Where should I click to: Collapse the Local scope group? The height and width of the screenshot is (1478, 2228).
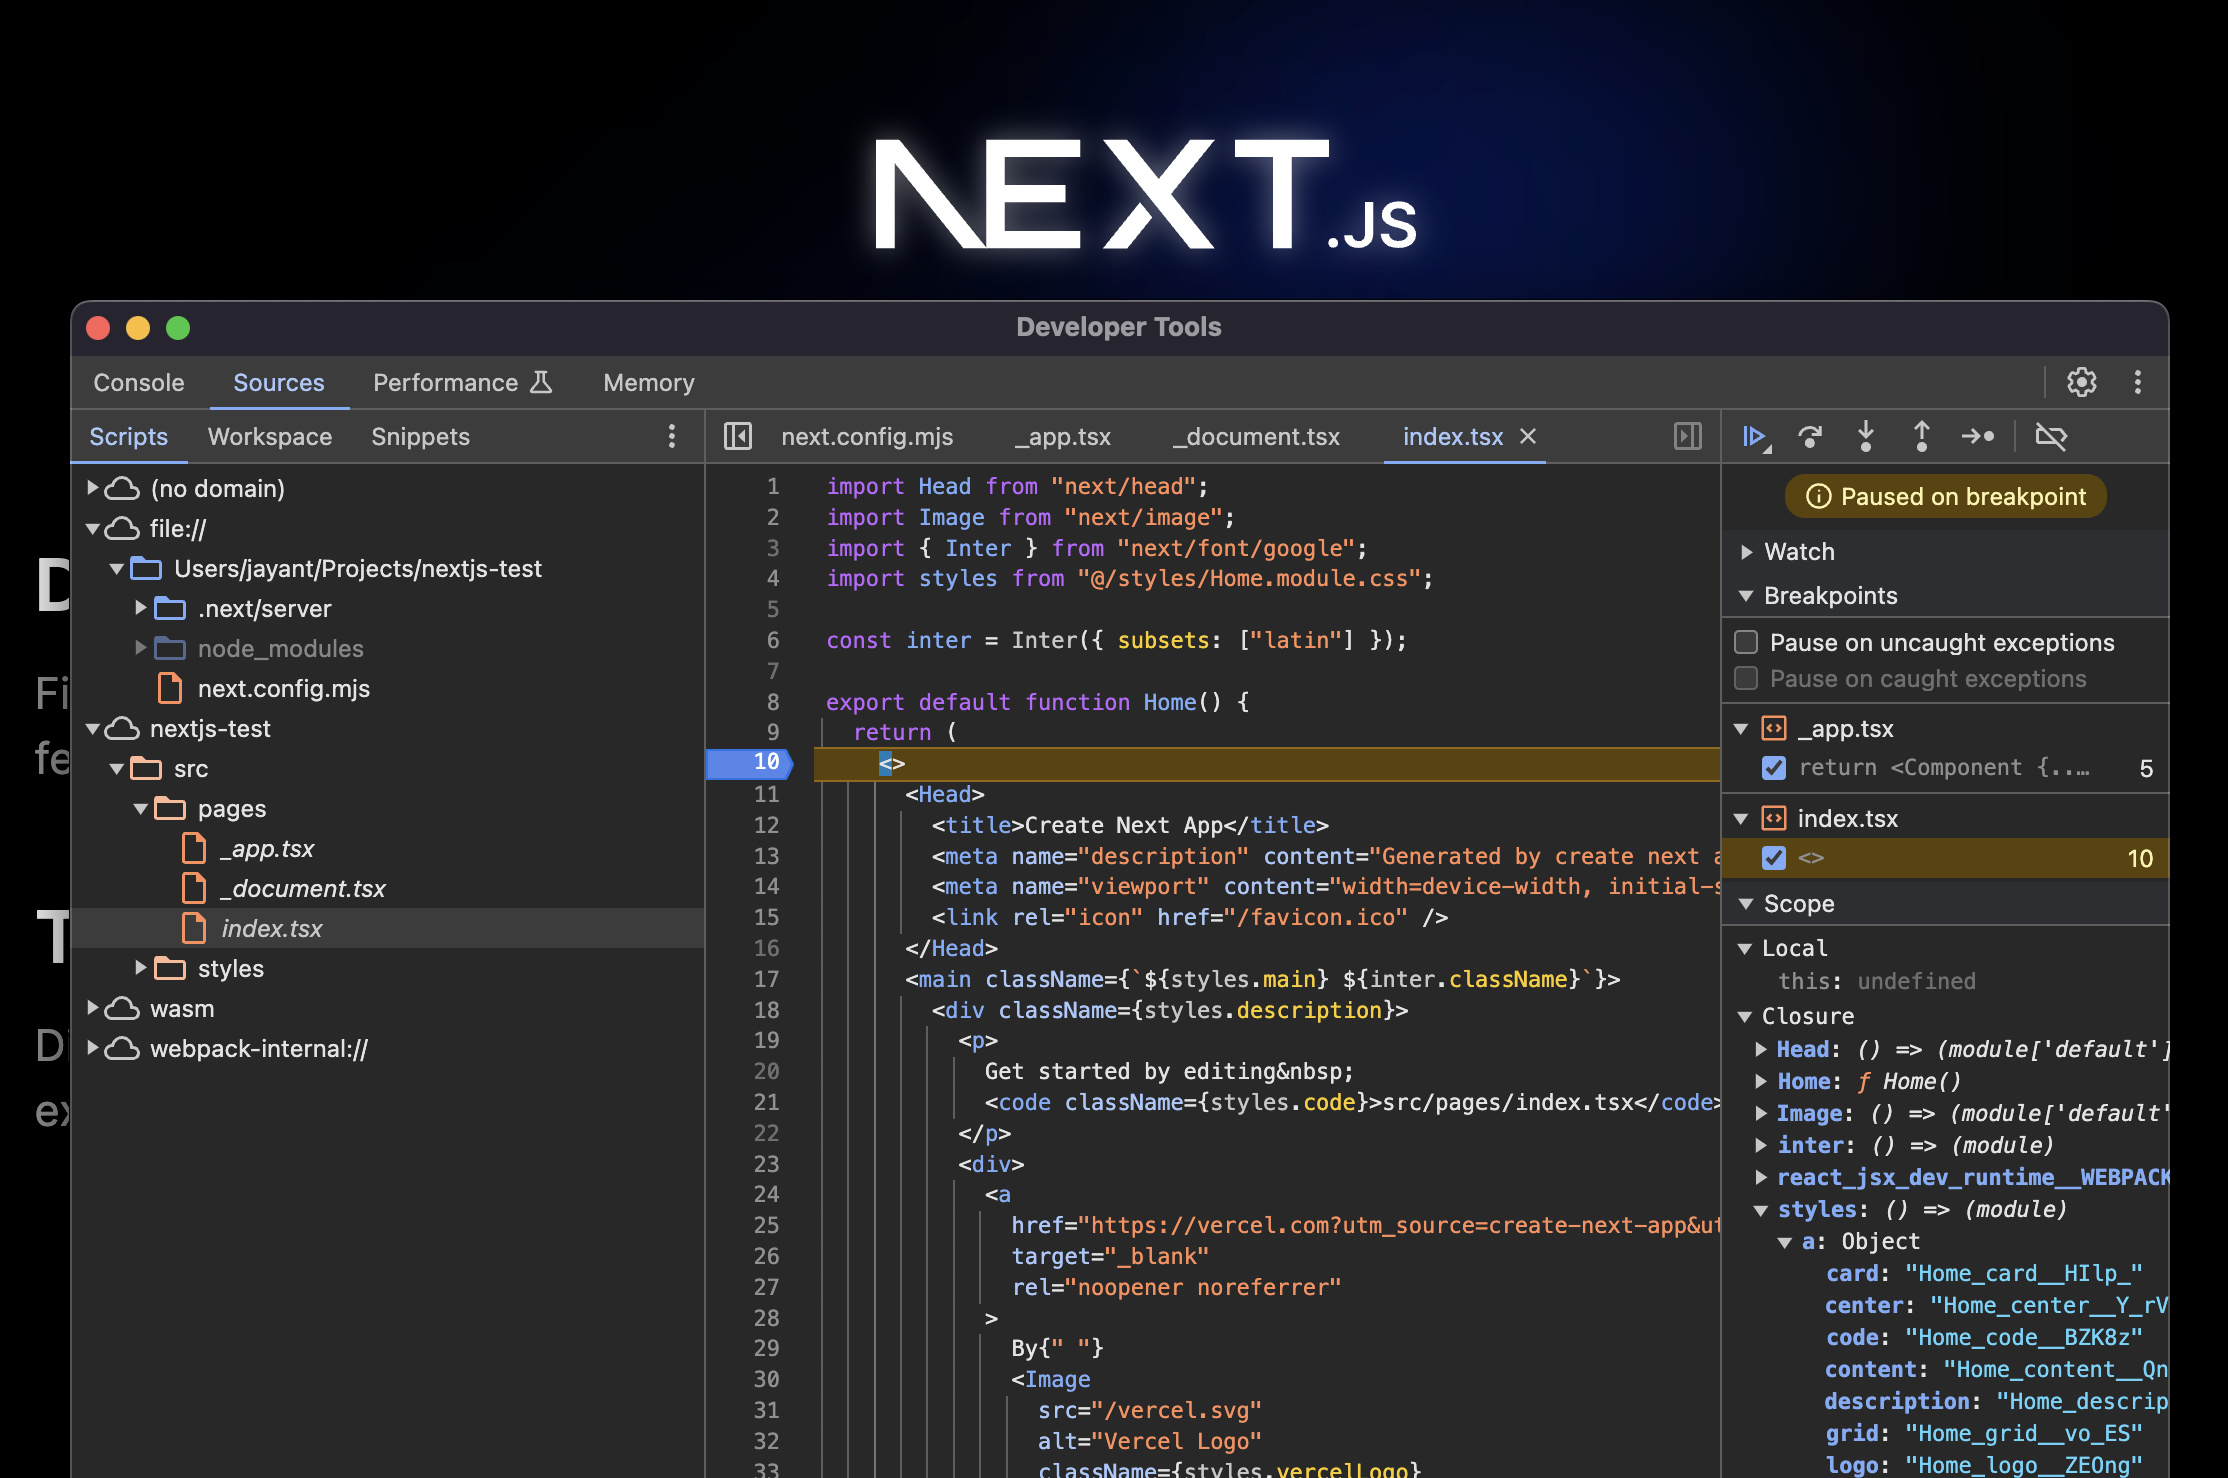point(1745,948)
